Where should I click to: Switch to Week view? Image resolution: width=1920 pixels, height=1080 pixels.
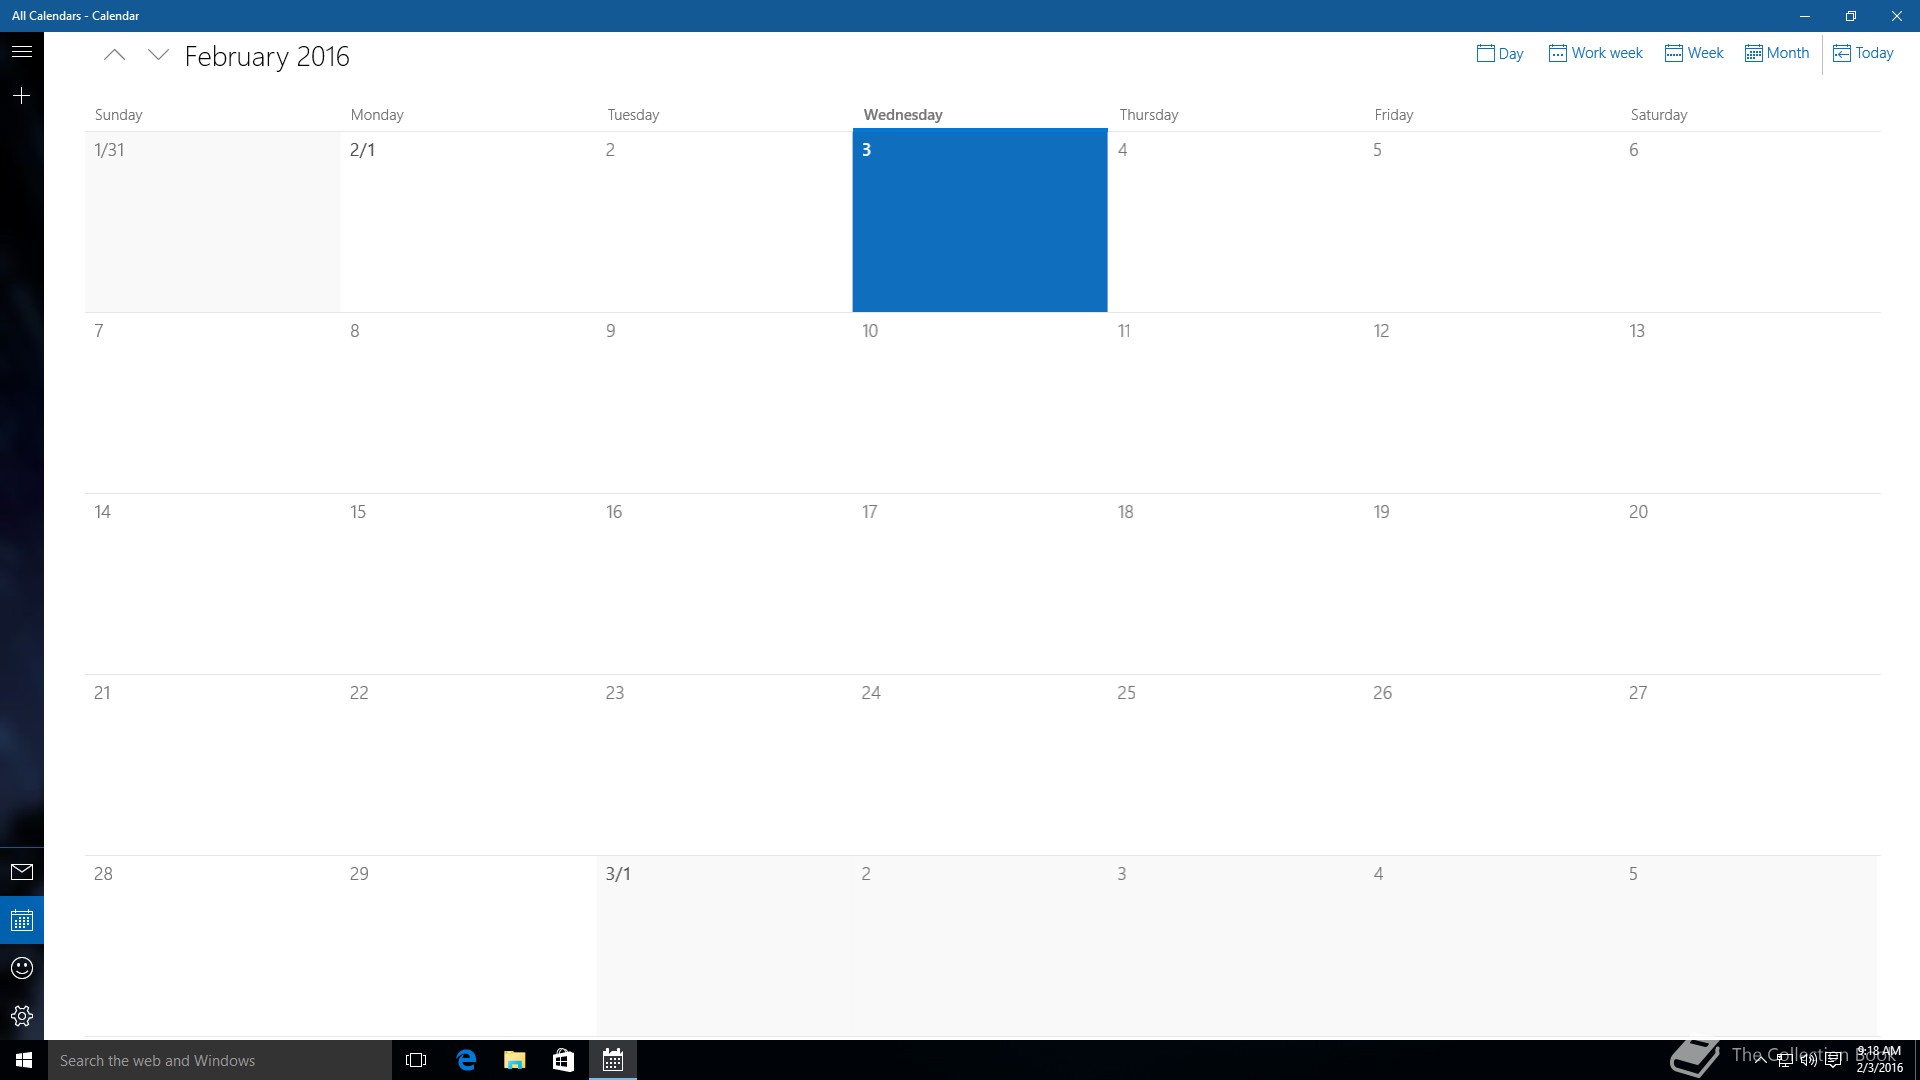[x=1694, y=53]
